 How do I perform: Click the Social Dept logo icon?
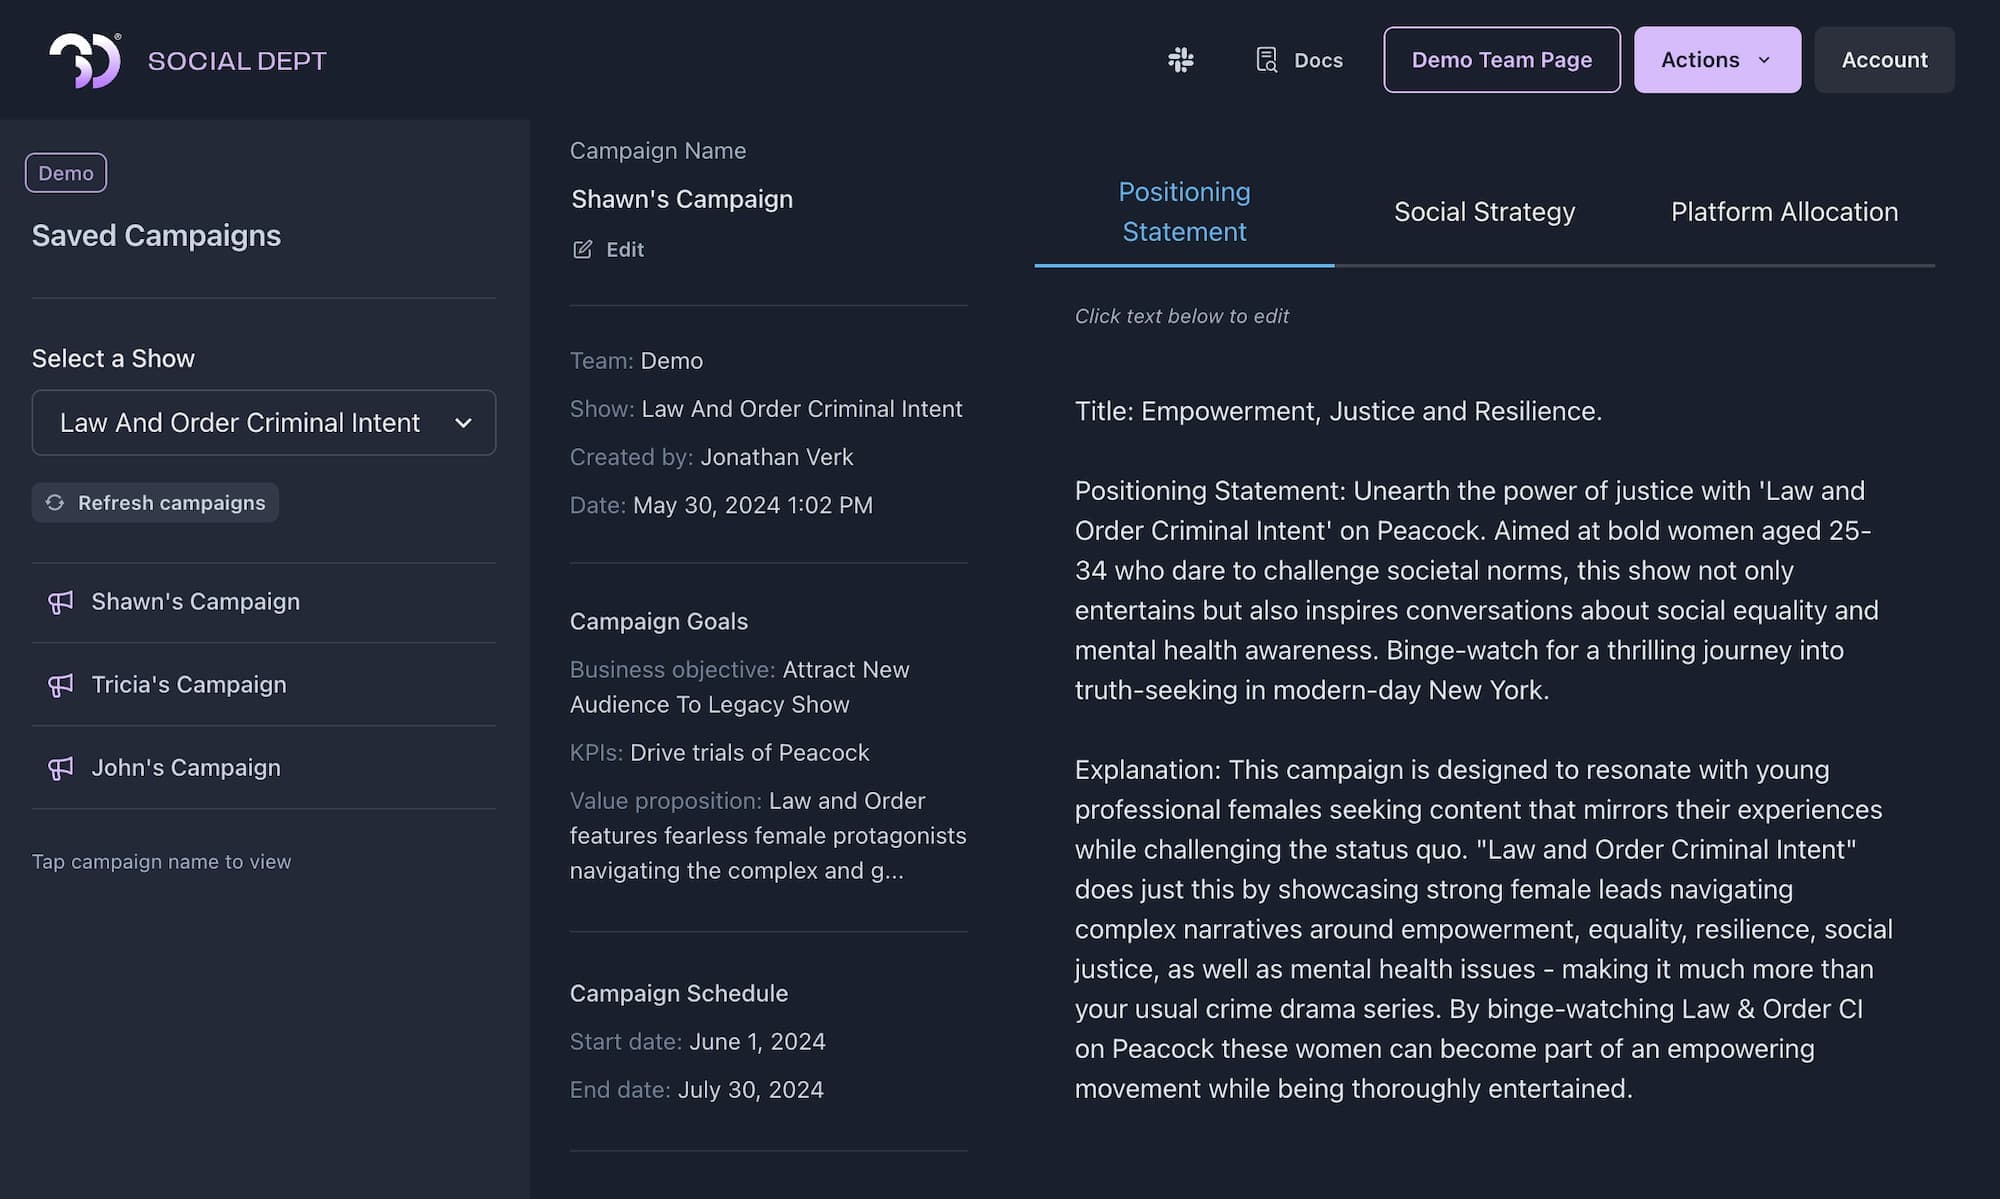[x=86, y=60]
